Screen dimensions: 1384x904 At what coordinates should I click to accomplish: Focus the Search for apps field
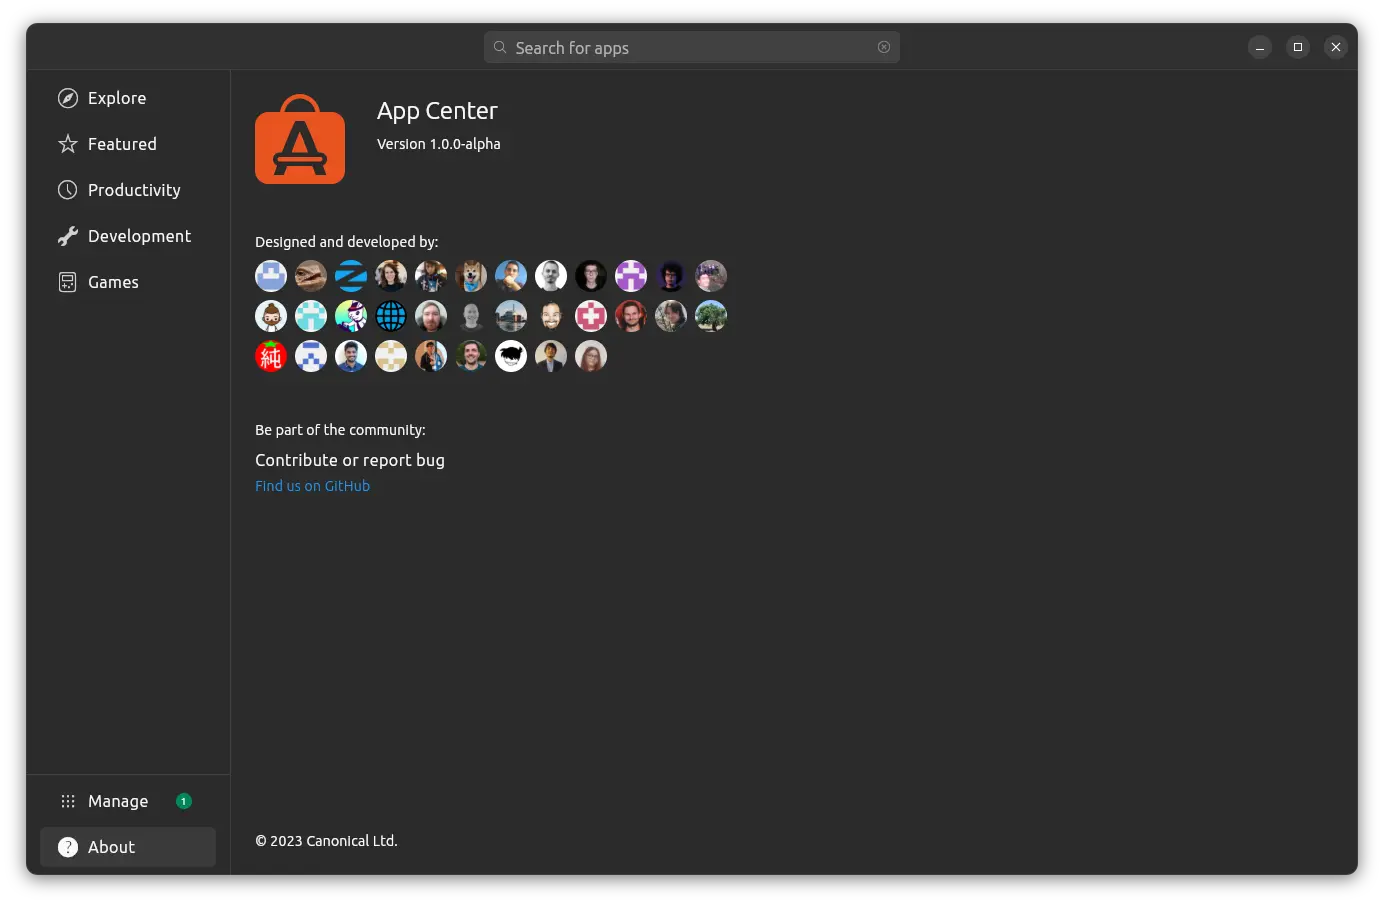click(x=692, y=47)
